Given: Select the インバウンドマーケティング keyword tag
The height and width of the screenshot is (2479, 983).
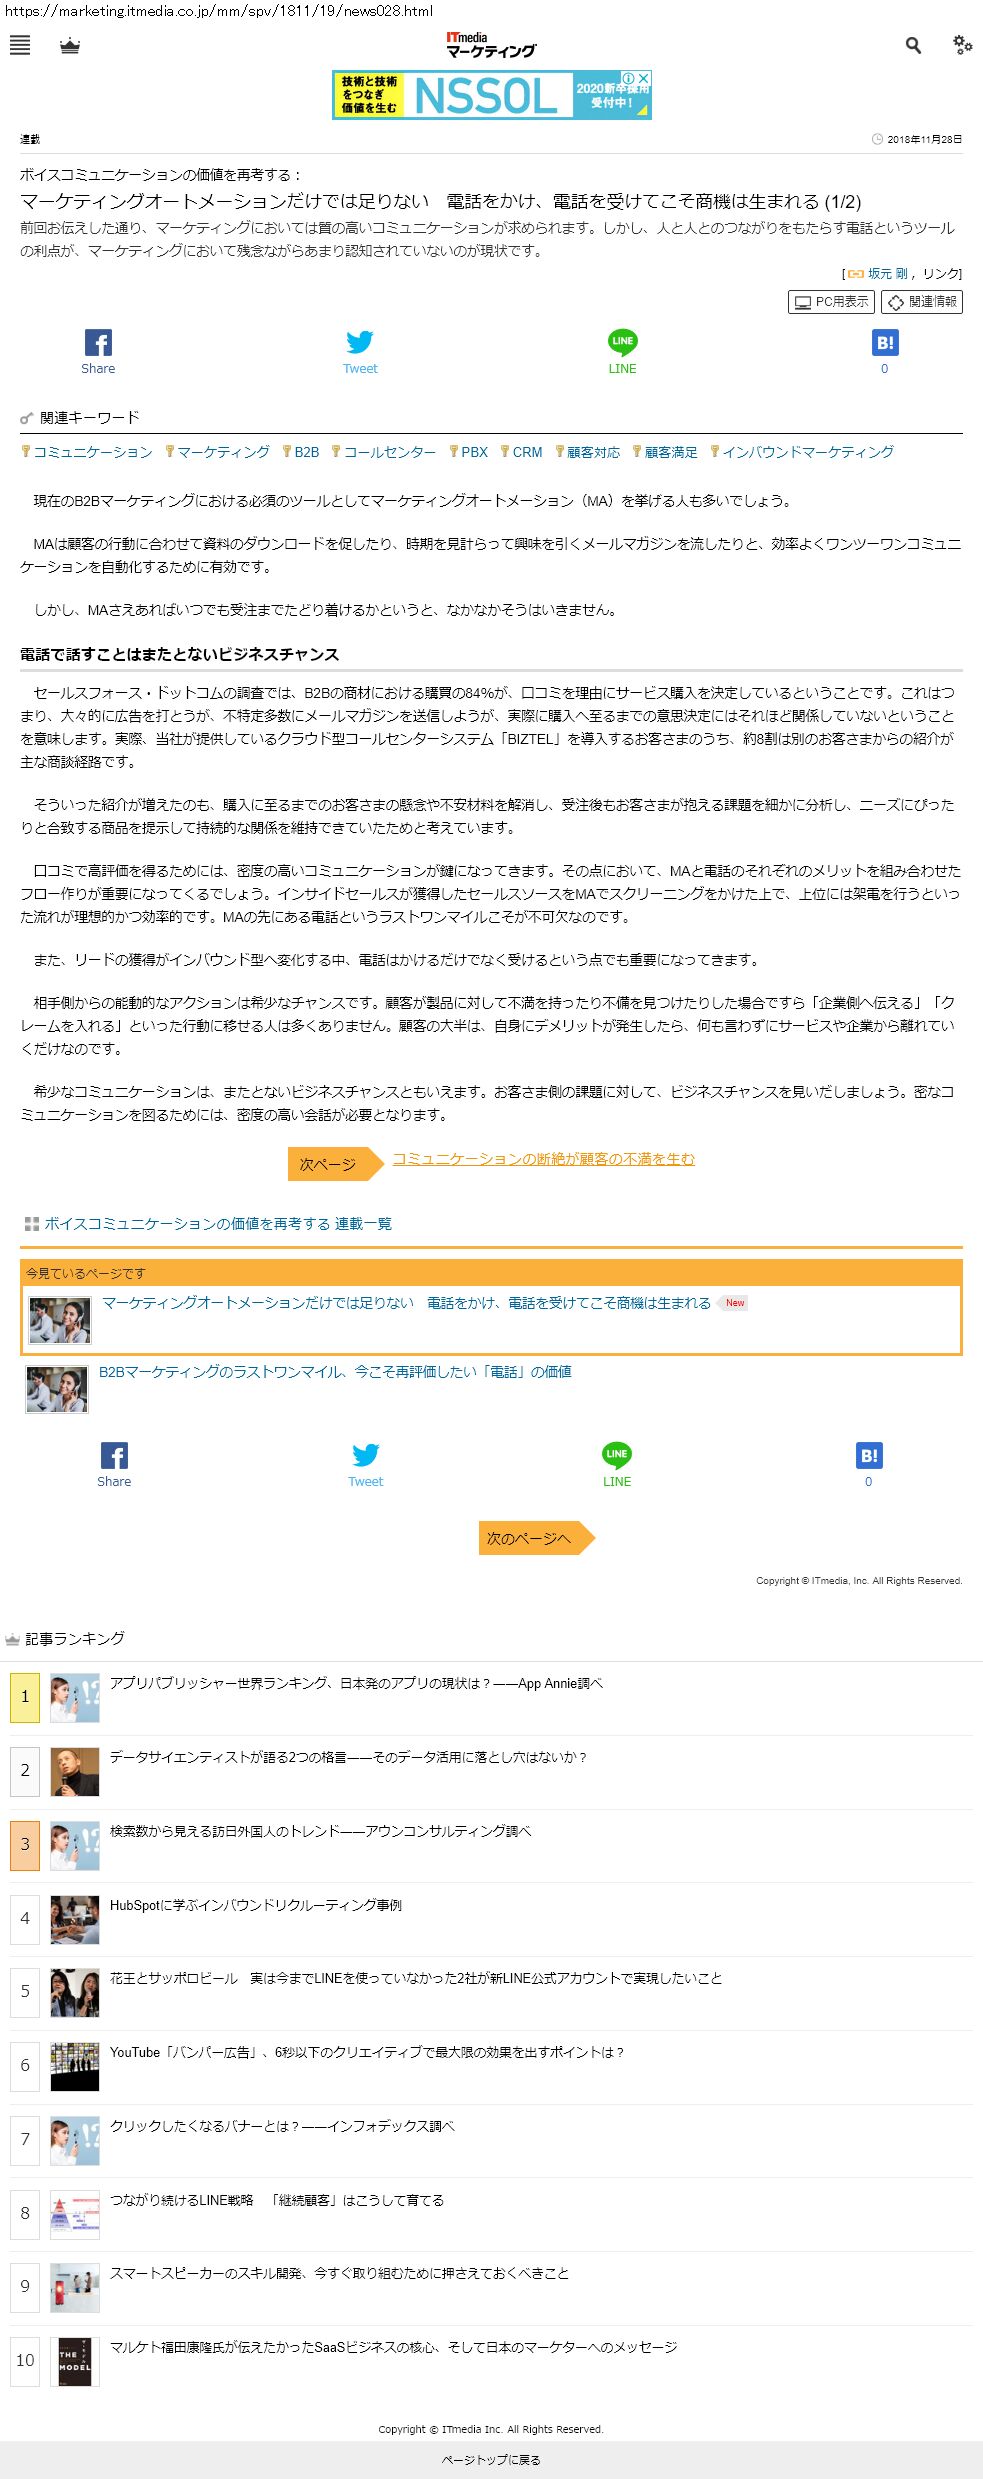Looking at the screenshot, I should [x=802, y=452].
